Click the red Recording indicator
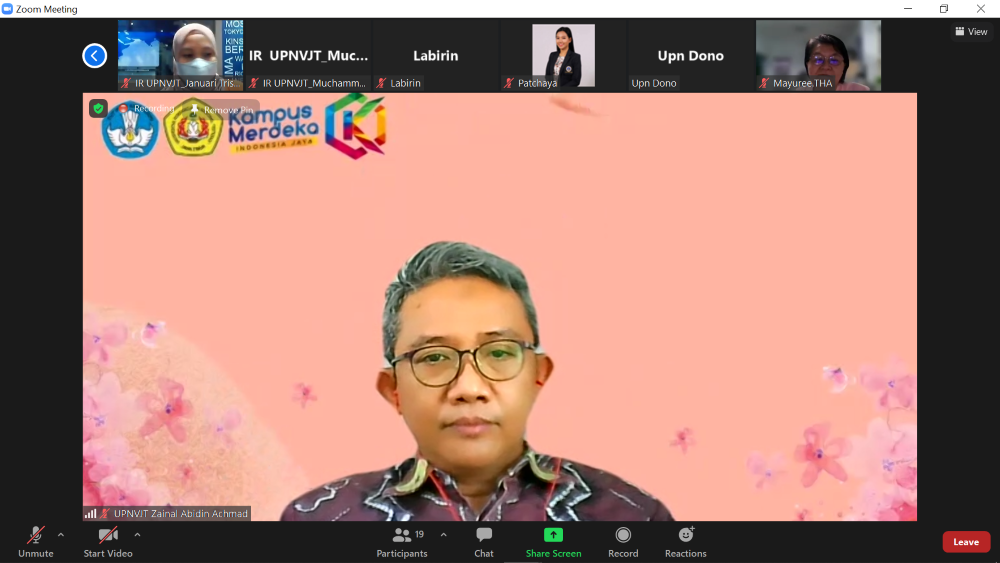This screenshot has width=1000, height=563. tap(148, 108)
